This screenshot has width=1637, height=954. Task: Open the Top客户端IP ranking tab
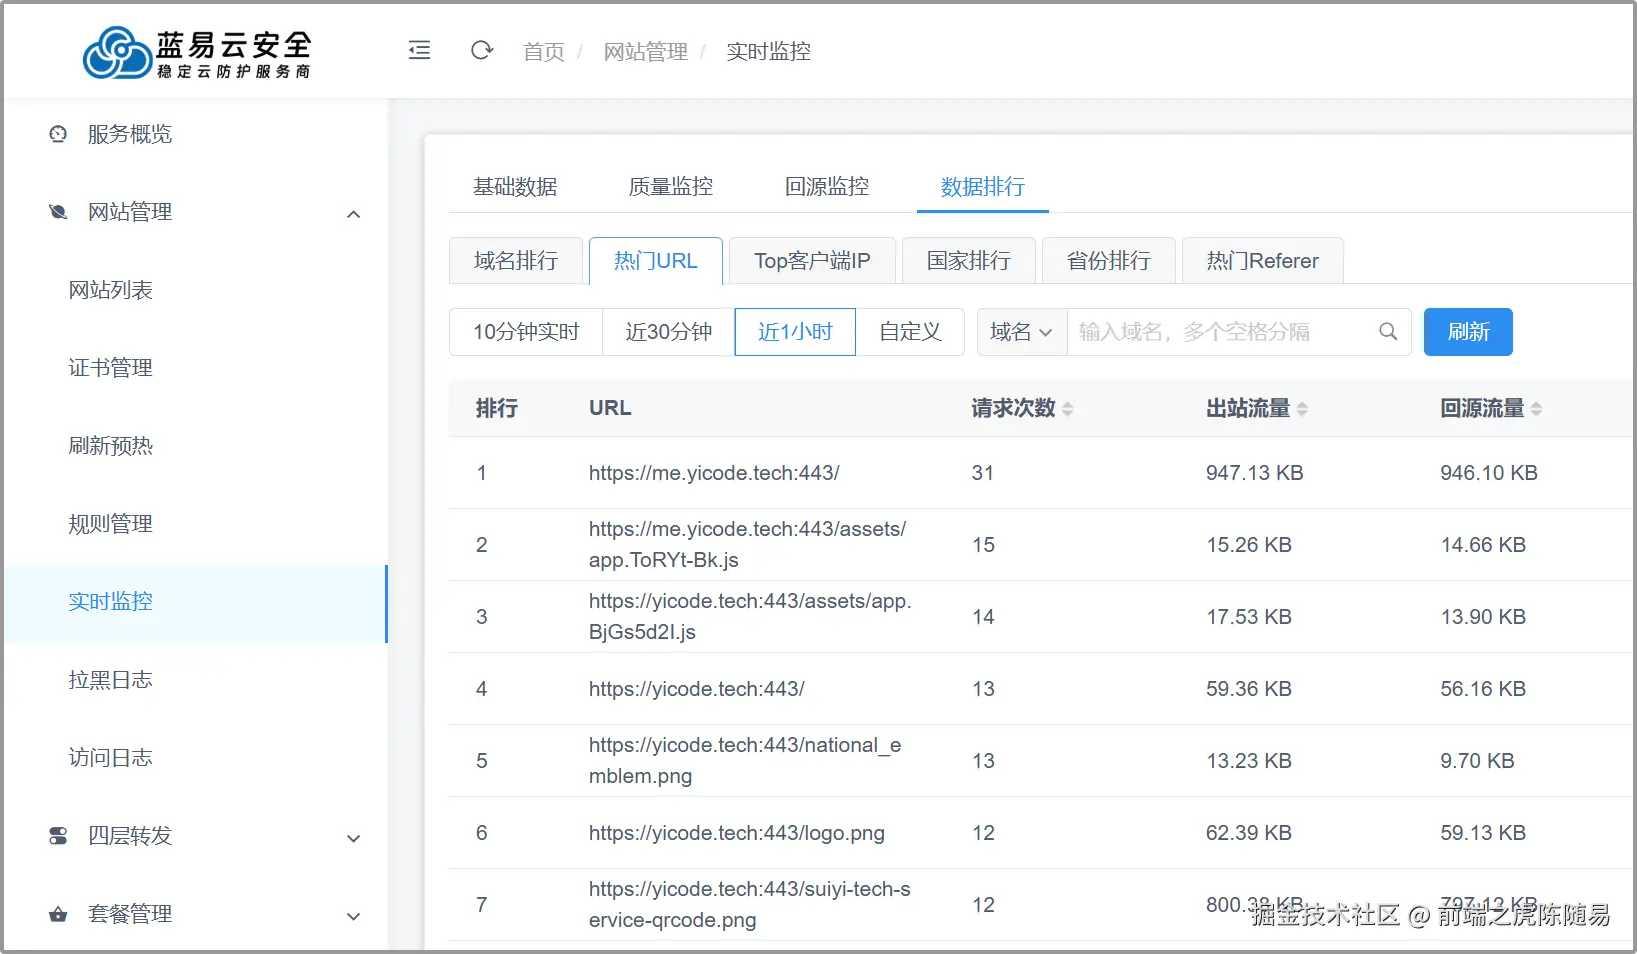[x=811, y=261]
